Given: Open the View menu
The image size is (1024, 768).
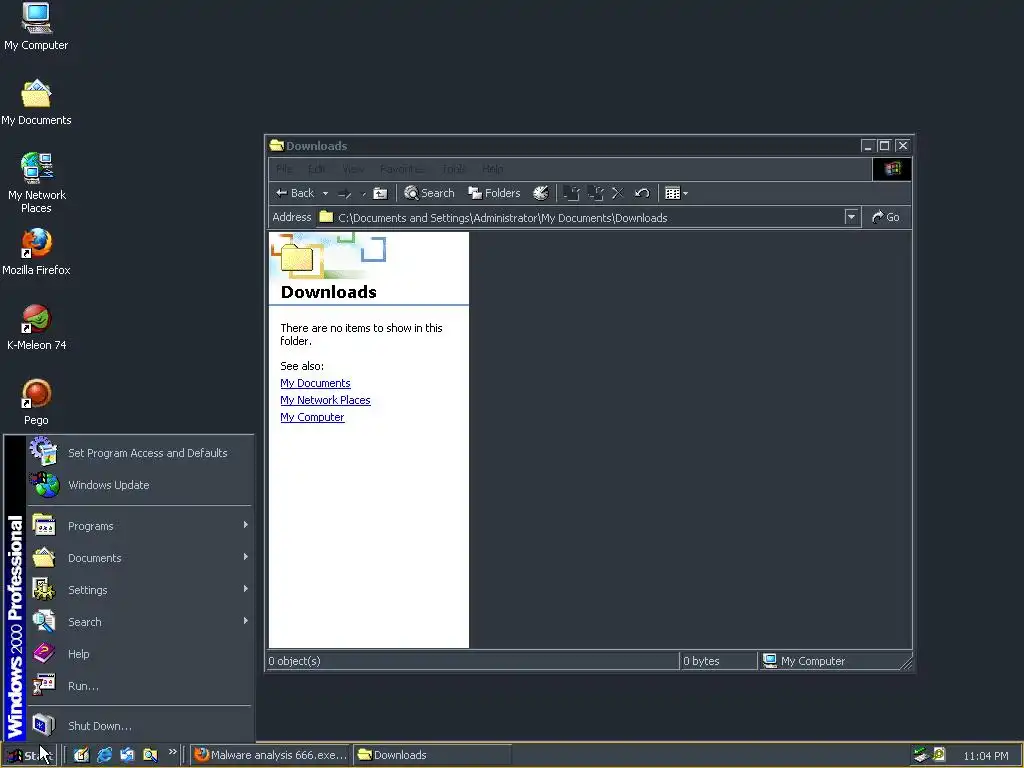Looking at the screenshot, I should click(353, 169).
